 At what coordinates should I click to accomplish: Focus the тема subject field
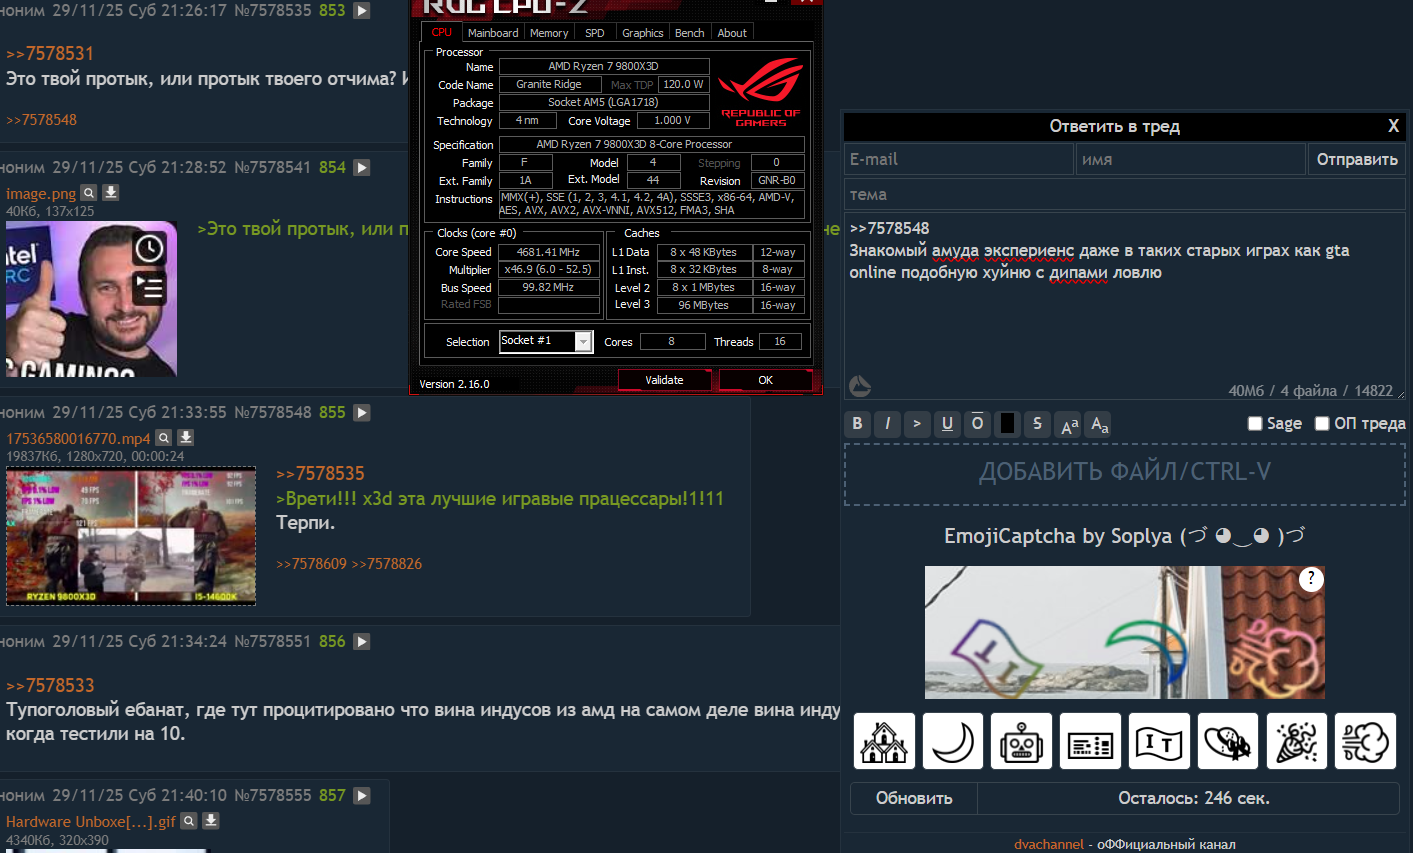(x=1125, y=194)
